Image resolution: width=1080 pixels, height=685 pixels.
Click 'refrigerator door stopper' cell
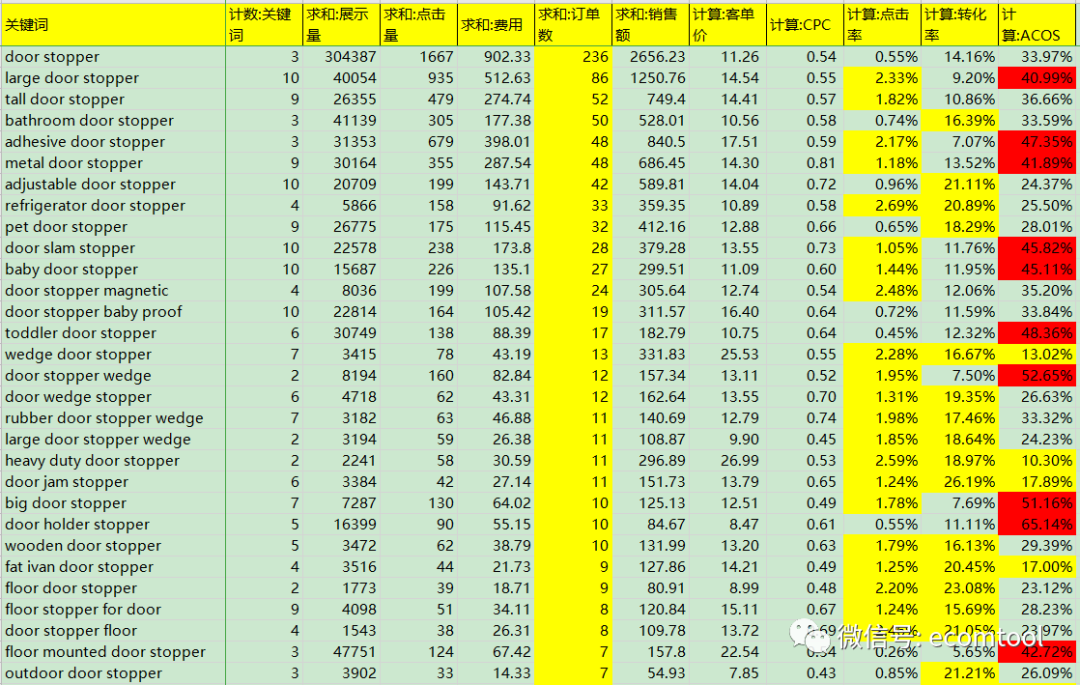pos(113,205)
